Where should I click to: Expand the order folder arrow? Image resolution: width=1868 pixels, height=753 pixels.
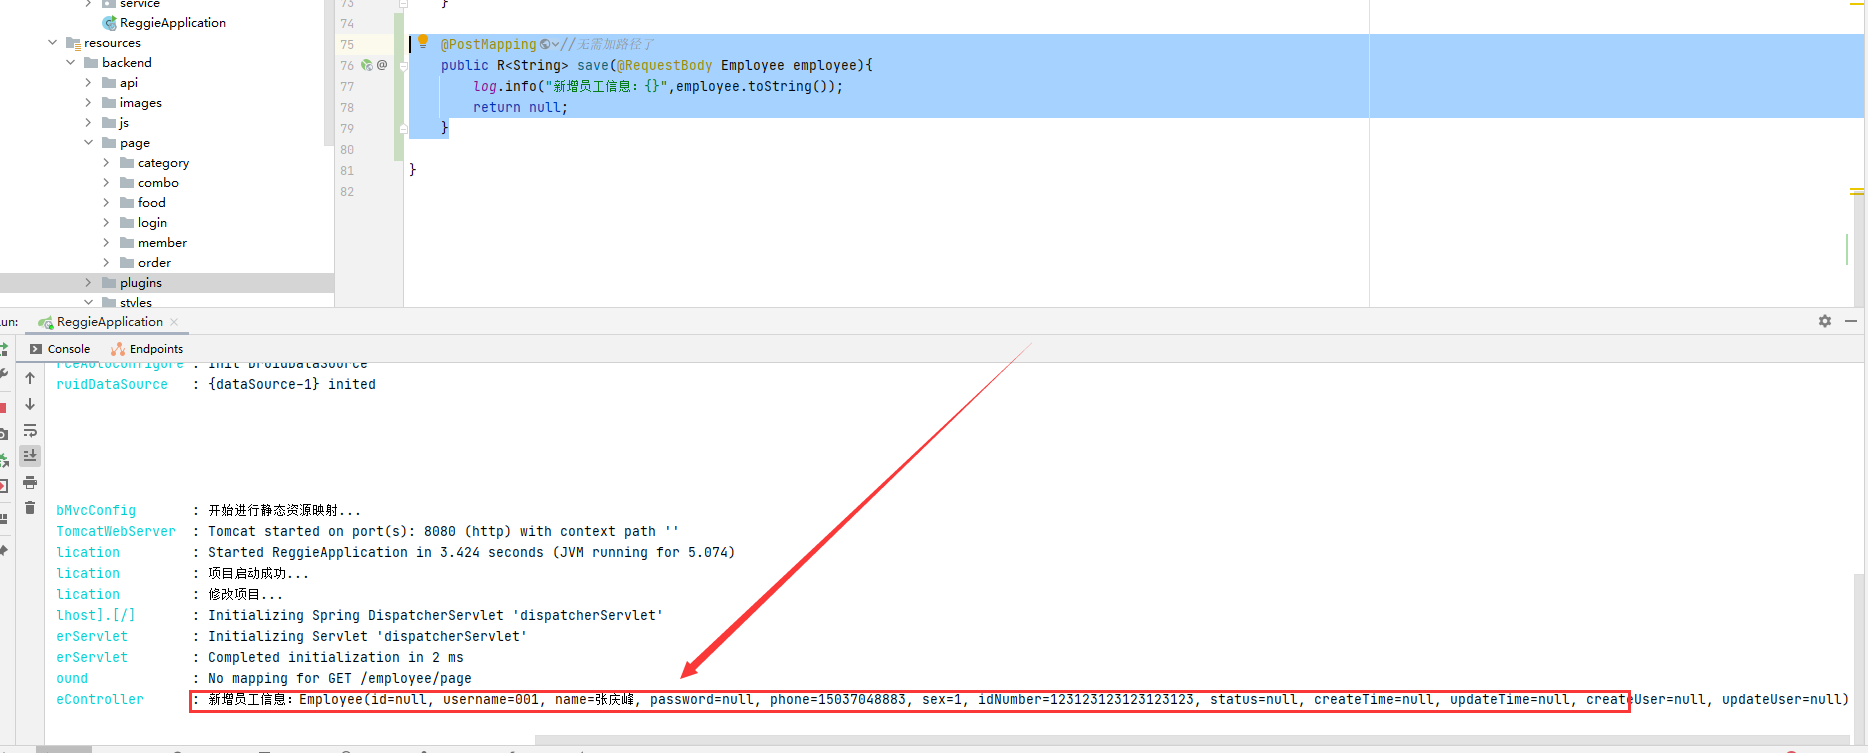pos(107,262)
